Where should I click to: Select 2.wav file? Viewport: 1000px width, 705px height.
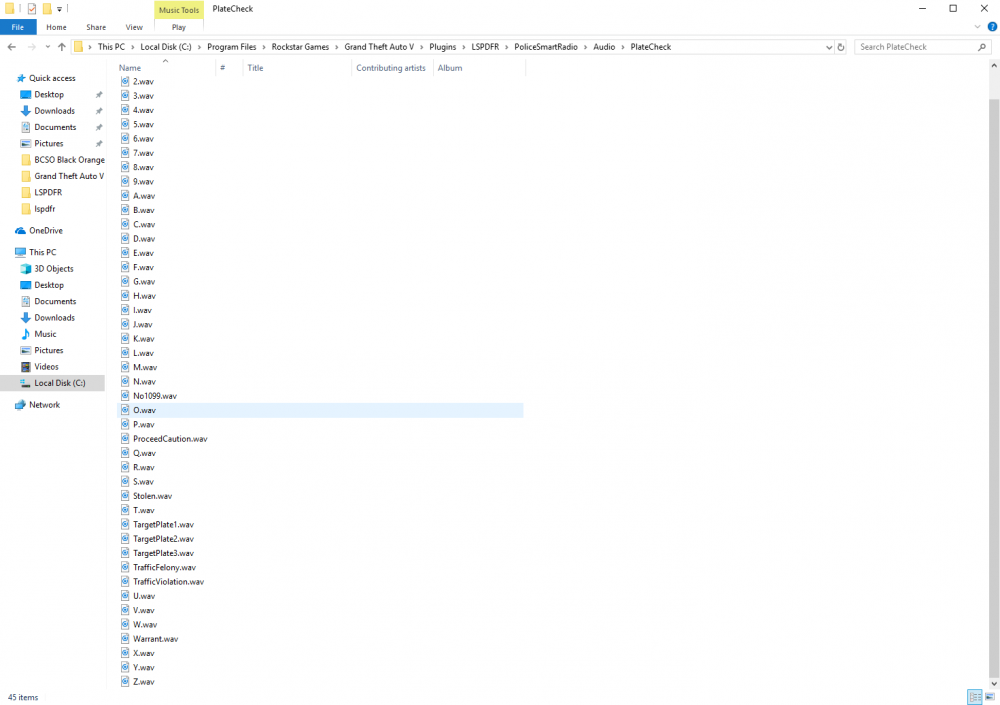click(143, 82)
